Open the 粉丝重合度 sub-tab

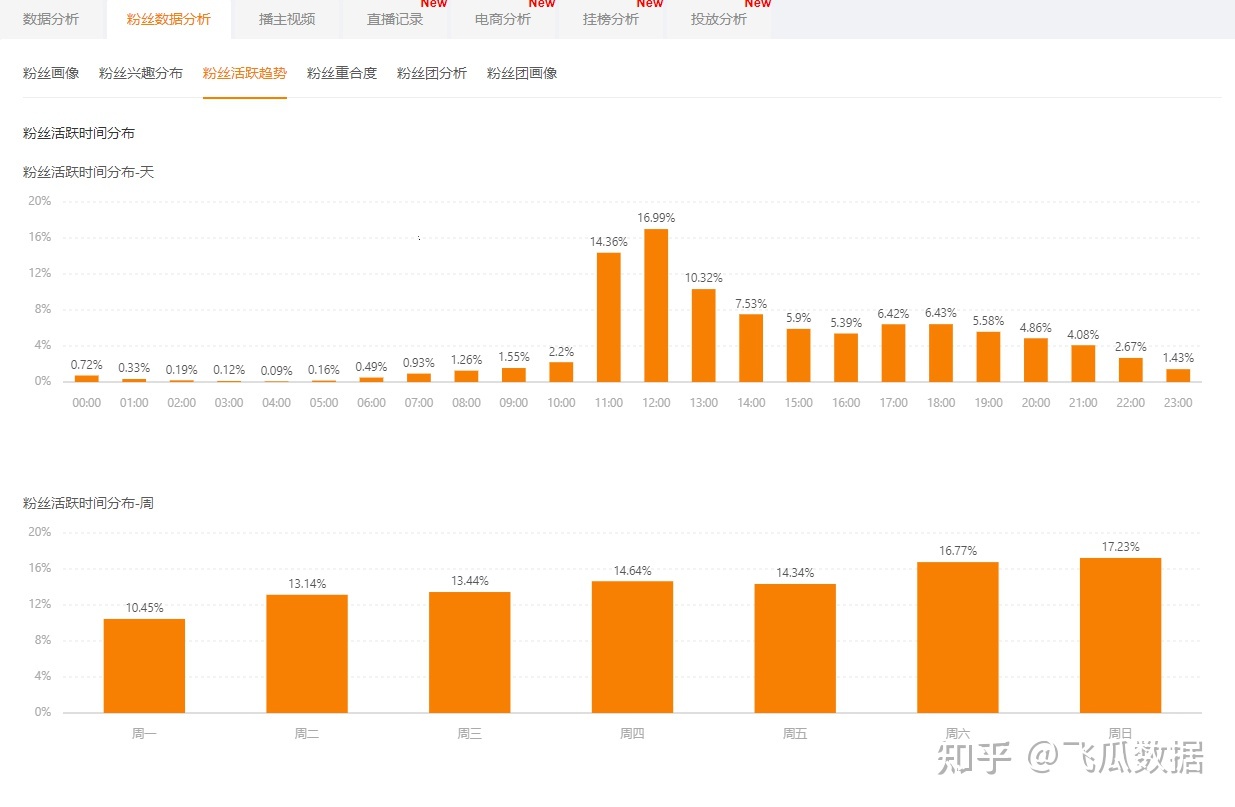coord(342,73)
